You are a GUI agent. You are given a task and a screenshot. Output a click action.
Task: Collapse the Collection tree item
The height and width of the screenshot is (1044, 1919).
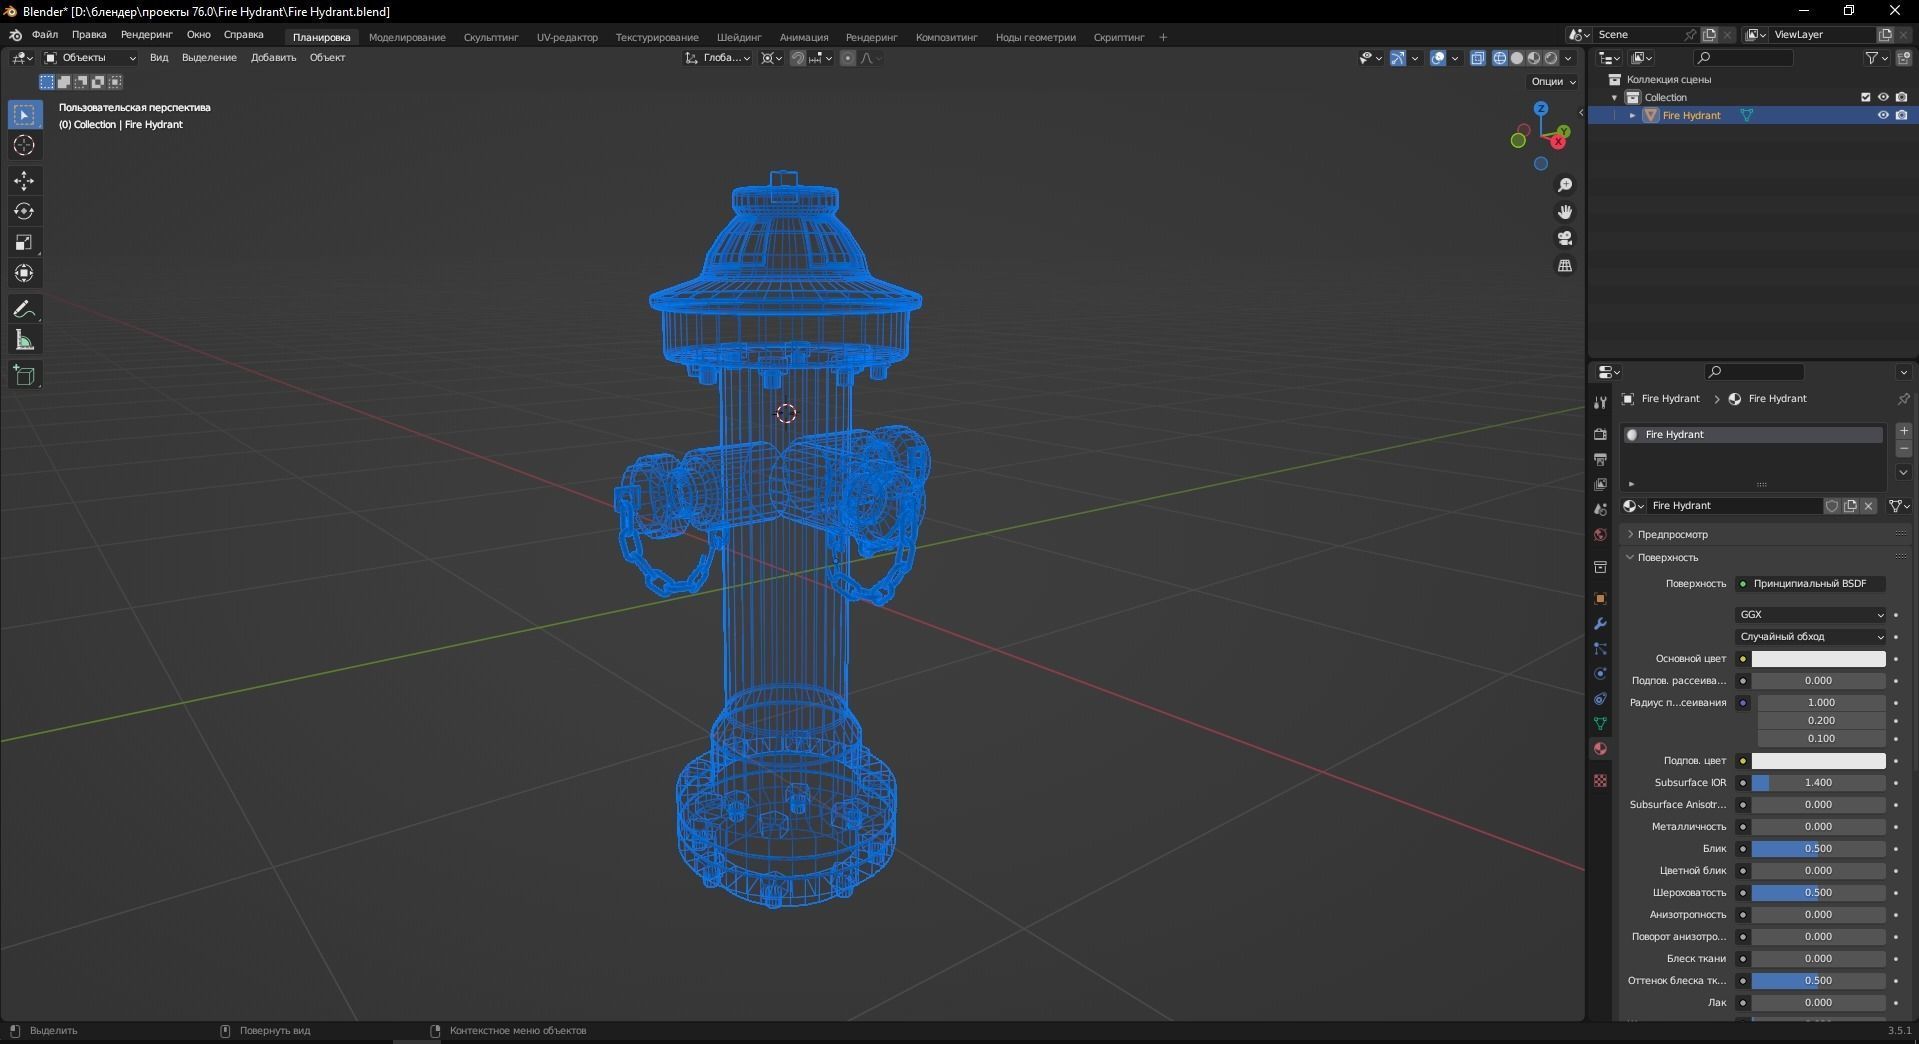pos(1615,97)
